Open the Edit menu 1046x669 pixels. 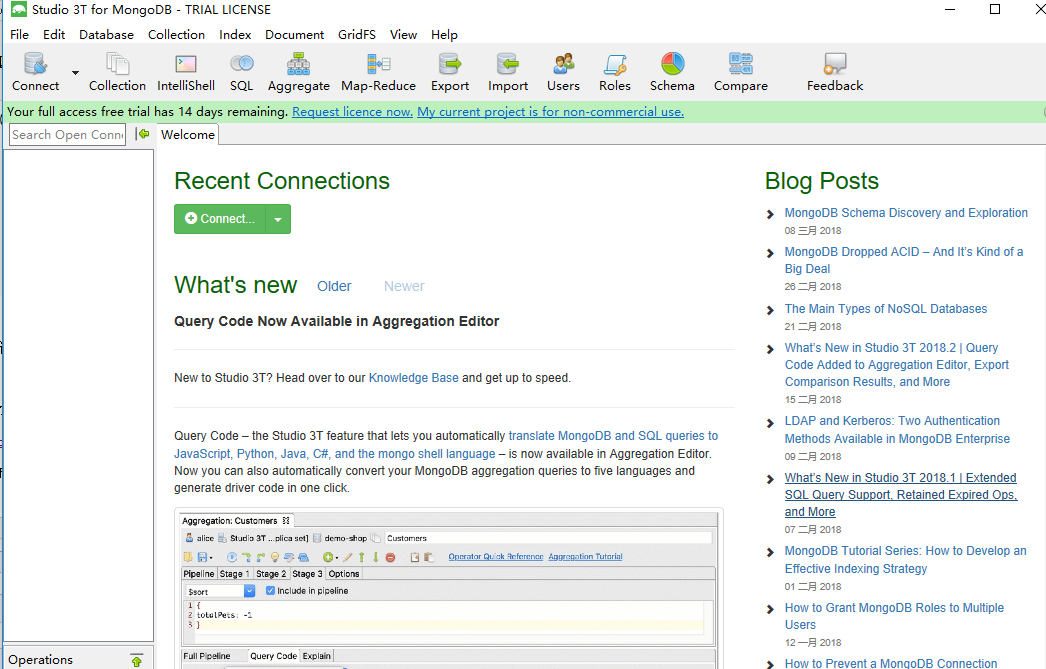pos(54,35)
